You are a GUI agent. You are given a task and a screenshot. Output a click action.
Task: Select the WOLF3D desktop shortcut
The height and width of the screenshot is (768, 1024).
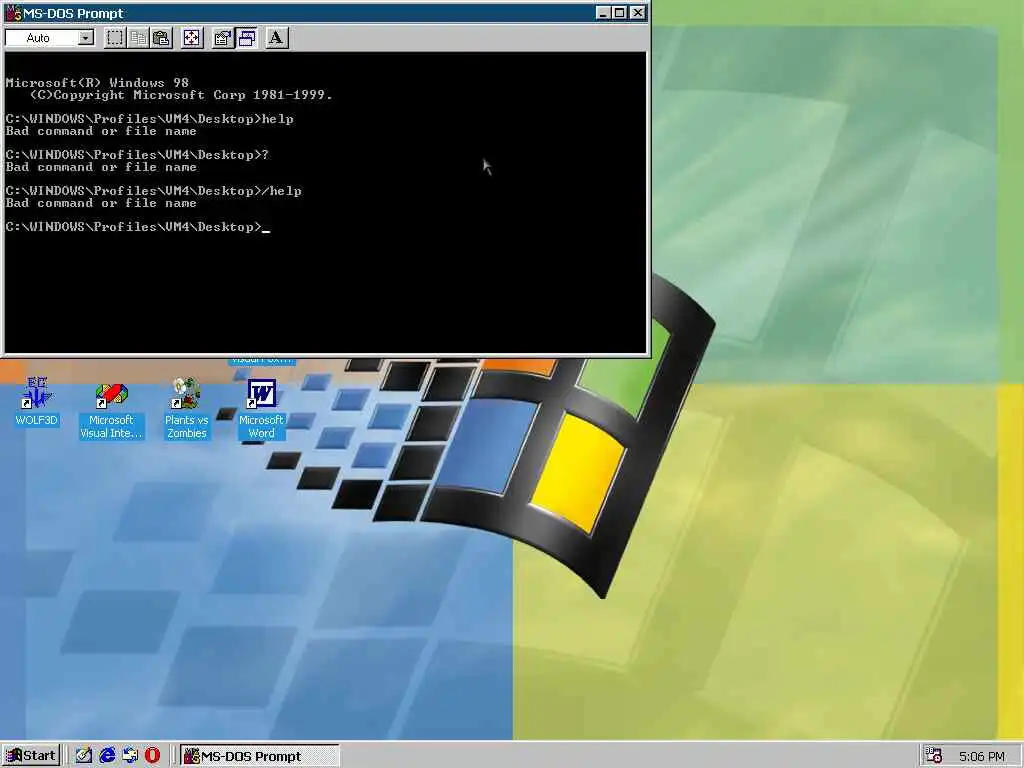click(x=36, y=401)
